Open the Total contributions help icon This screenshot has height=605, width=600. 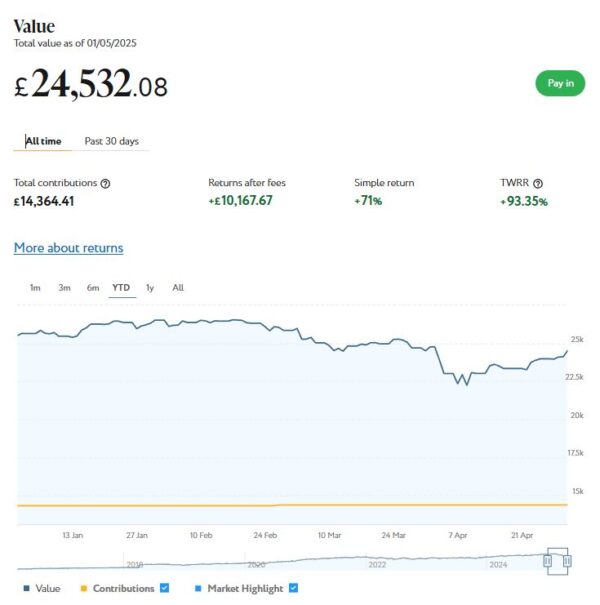[105, 184]
